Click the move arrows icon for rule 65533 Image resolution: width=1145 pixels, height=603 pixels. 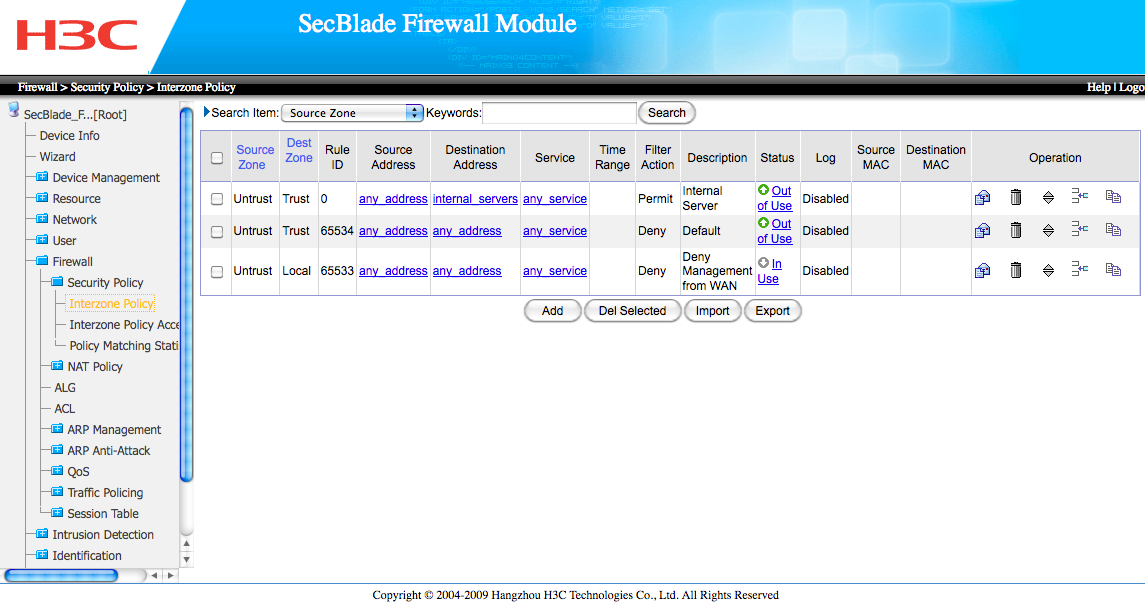tap(1048, 271)
